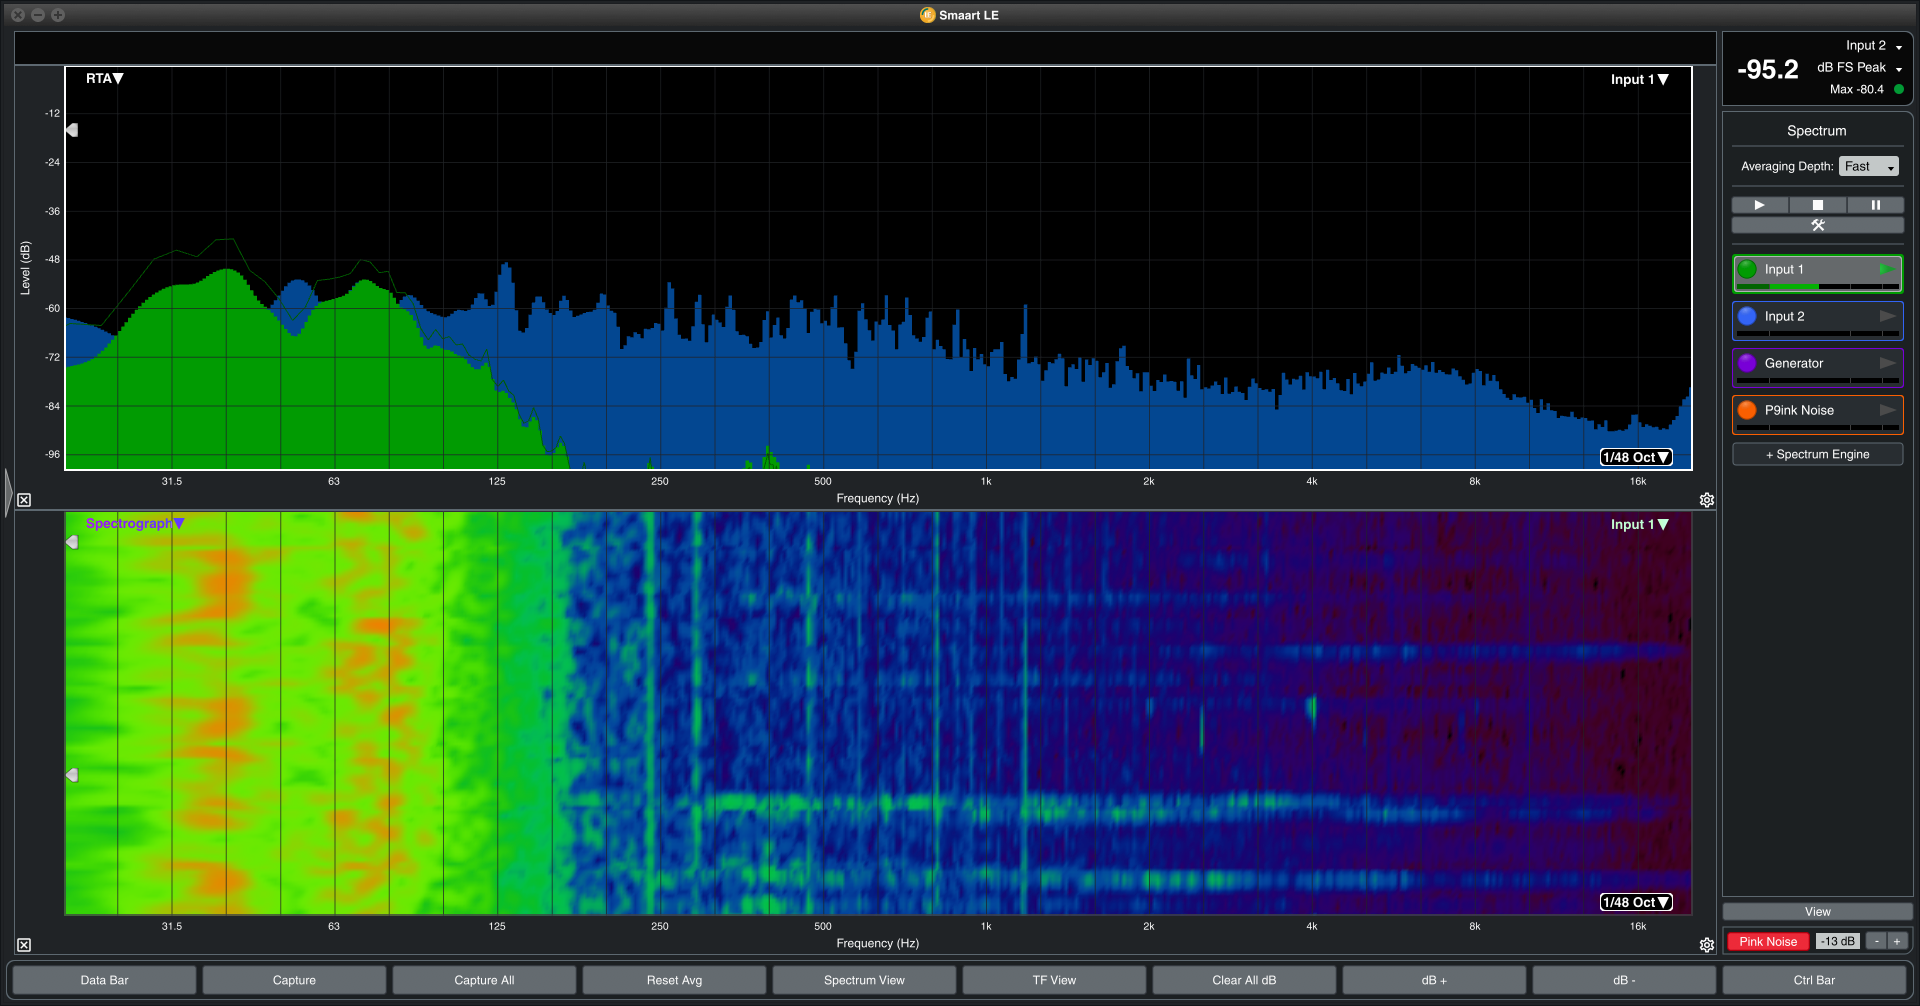Add a new Spectrum Engine
This screenshot has height=1006, width=1920.
tap(1818, 454)
